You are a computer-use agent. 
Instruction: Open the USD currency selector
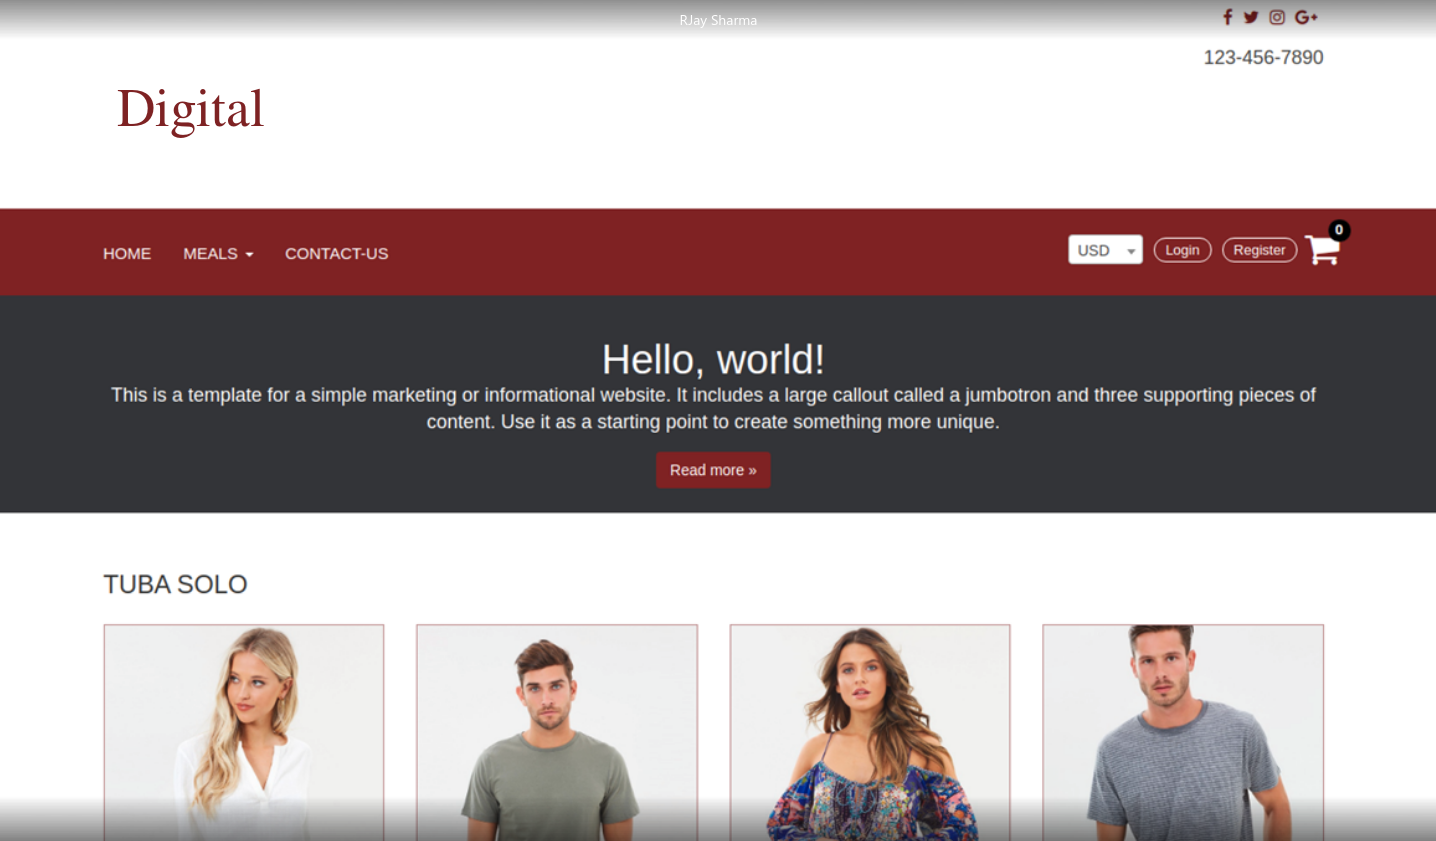click(x=1105, y=250)
